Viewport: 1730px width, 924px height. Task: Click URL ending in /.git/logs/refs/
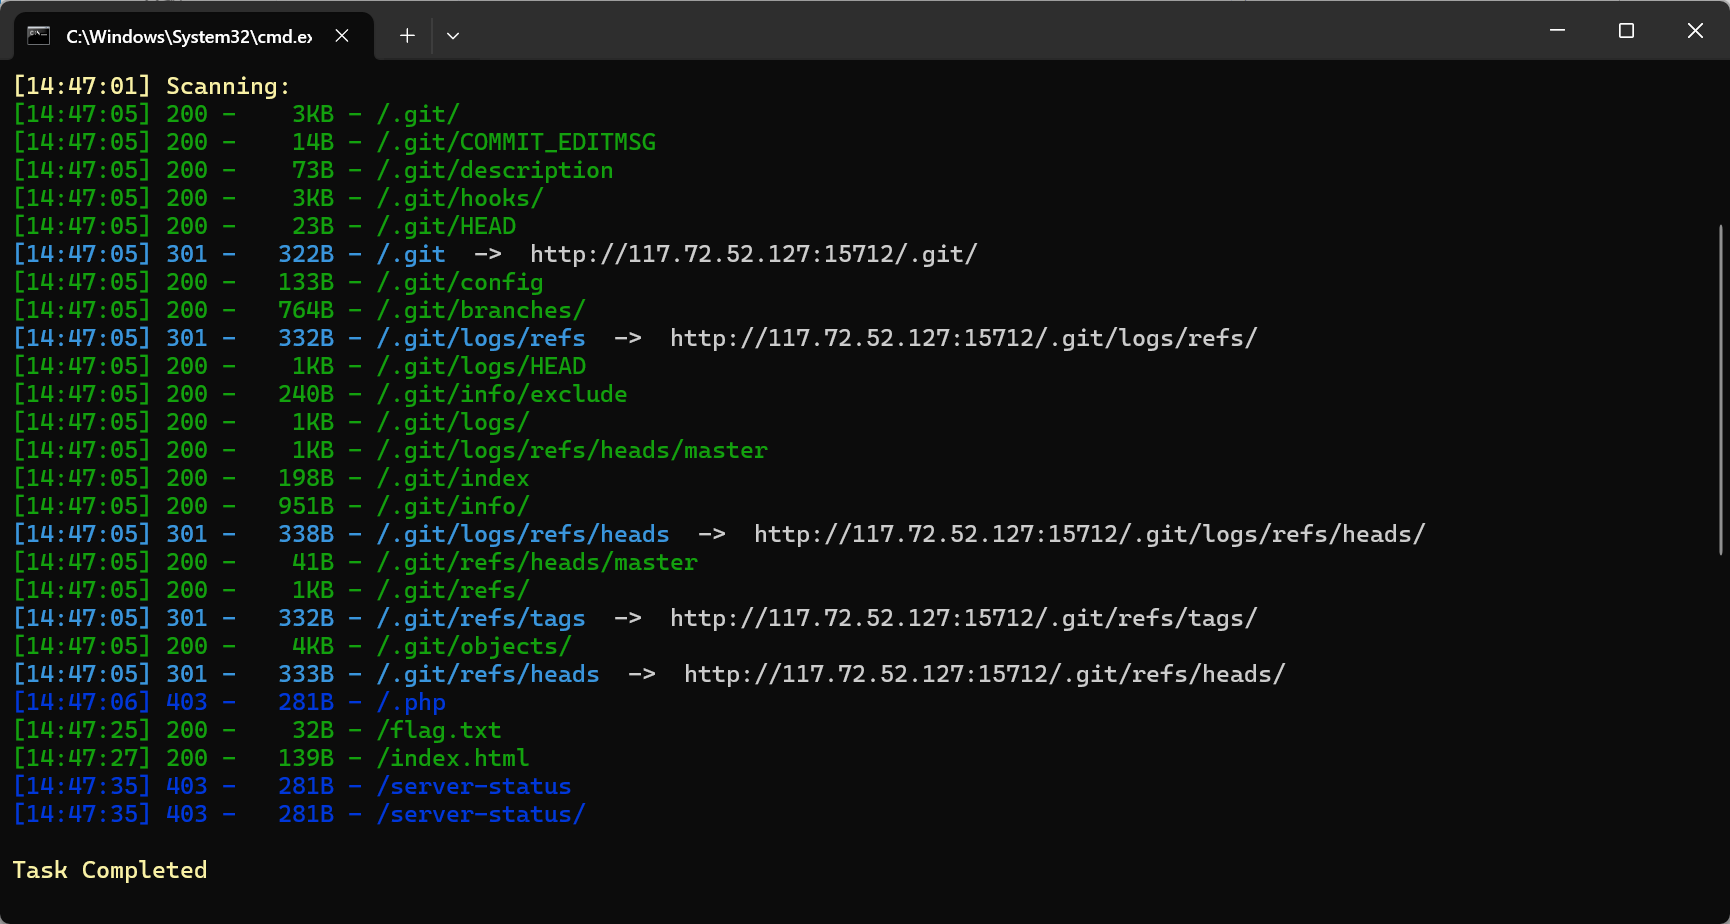pos(963,338)
